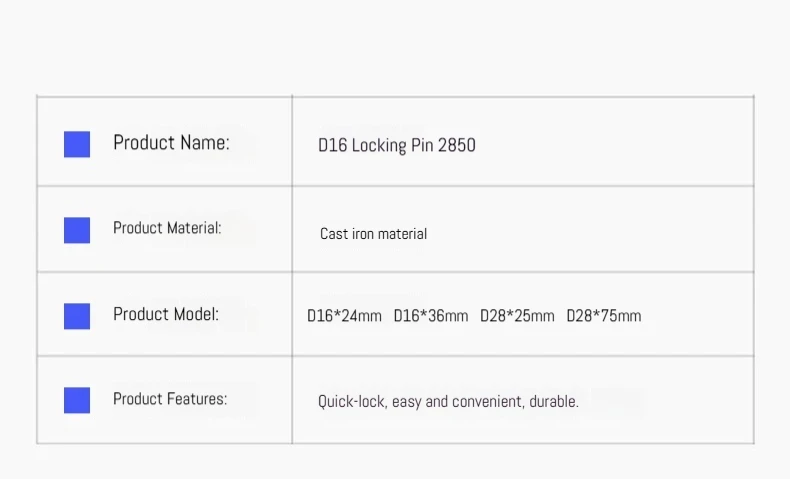Viewport: 790px width, 479px height.
Task: Choose the D28*25mm model size
Action: click(517, 316)
